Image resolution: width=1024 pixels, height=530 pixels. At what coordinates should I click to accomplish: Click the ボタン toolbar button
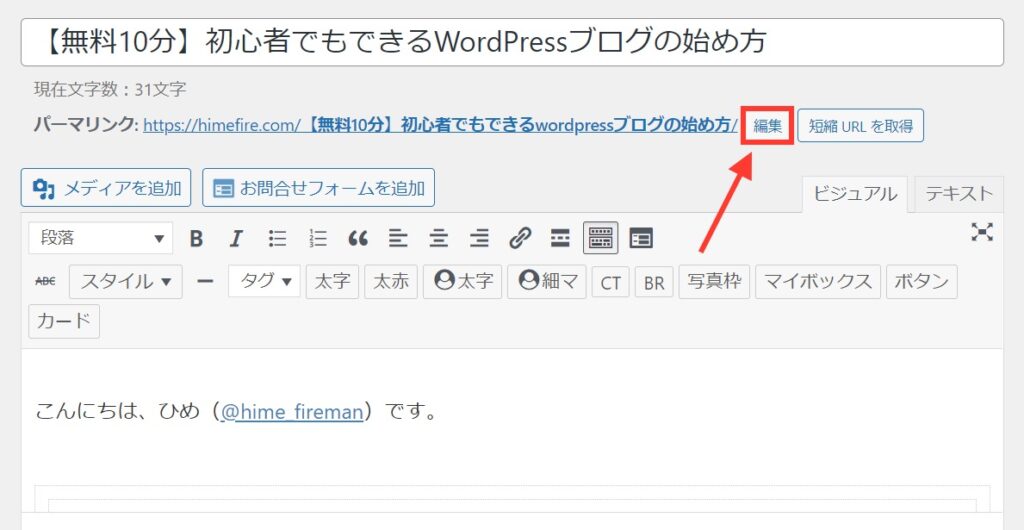pos(921,281)
